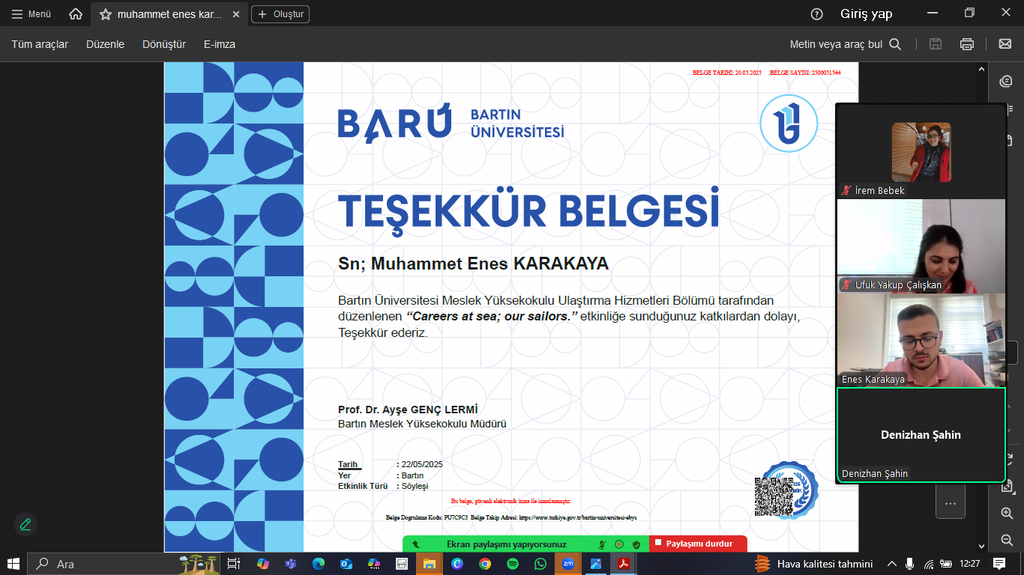Open the E-imza tab
This screenshot has height=575, width=1024.
tap(219, 44)
